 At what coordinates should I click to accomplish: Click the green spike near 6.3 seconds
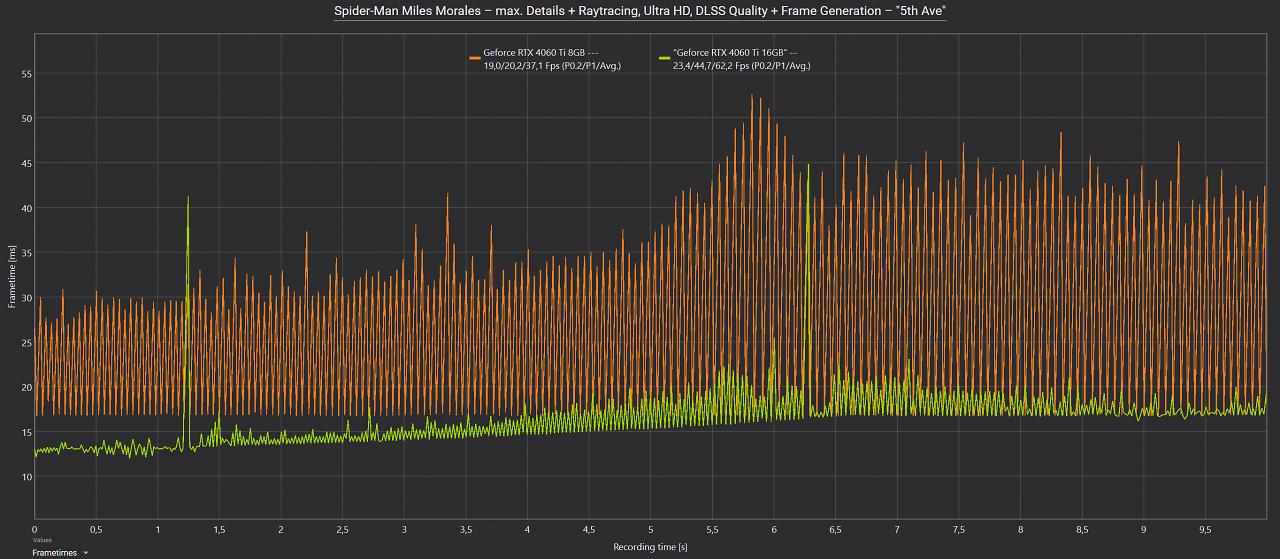click(807, 167)
